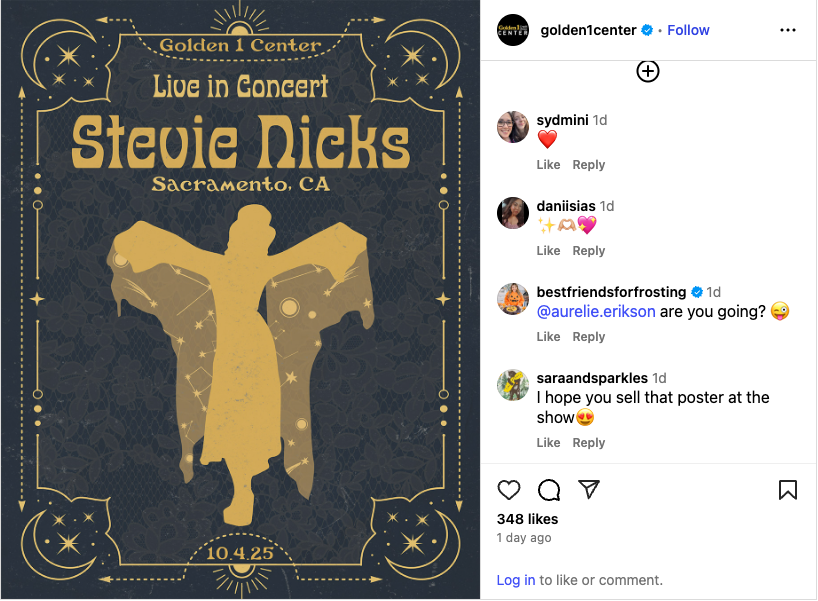Like sydmini's comment
The image size is (818, 601).
pos(548,165)
